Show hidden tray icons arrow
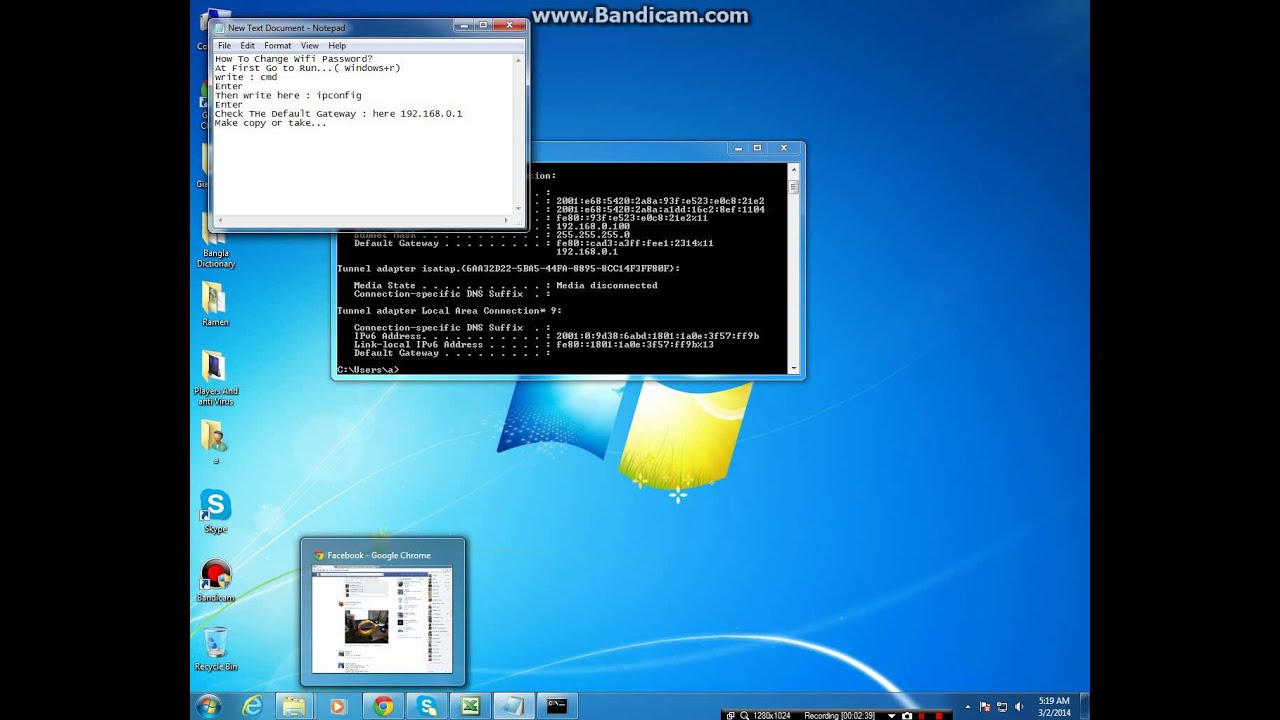This screenshot has width=1280, height=720. pos(967,707)
